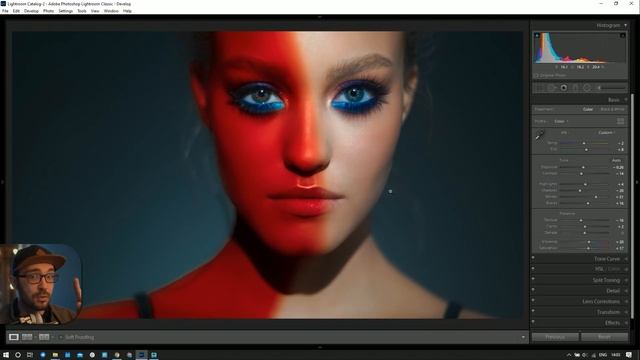Open Task View in the taskbar
The width and height of the screenshot is (640, 360).
[x=30, y=355]
